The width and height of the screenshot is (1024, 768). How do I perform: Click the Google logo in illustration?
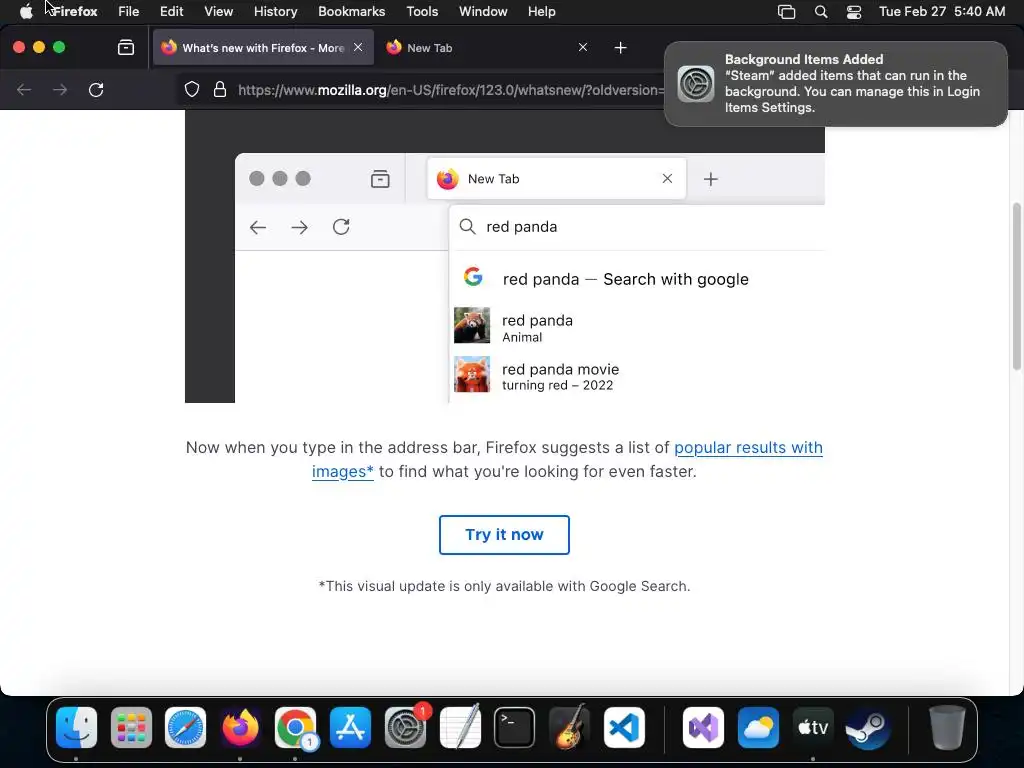(473, 277)
